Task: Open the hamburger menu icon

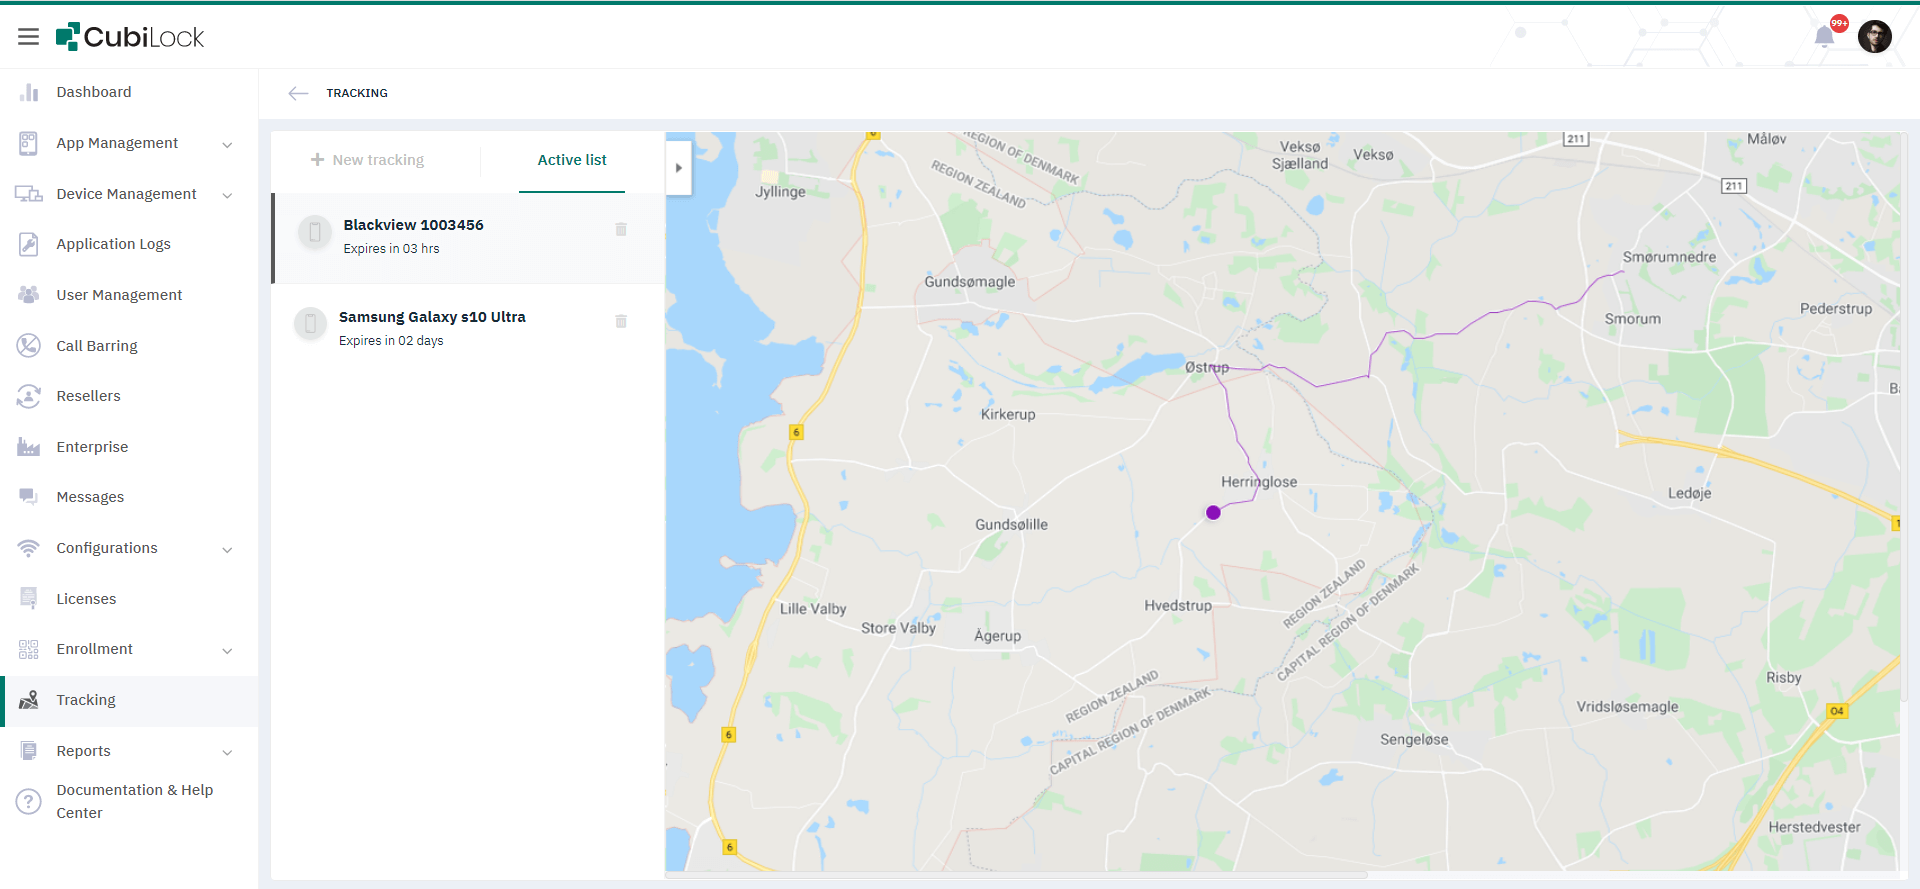Action: click(x=28, y=37)
